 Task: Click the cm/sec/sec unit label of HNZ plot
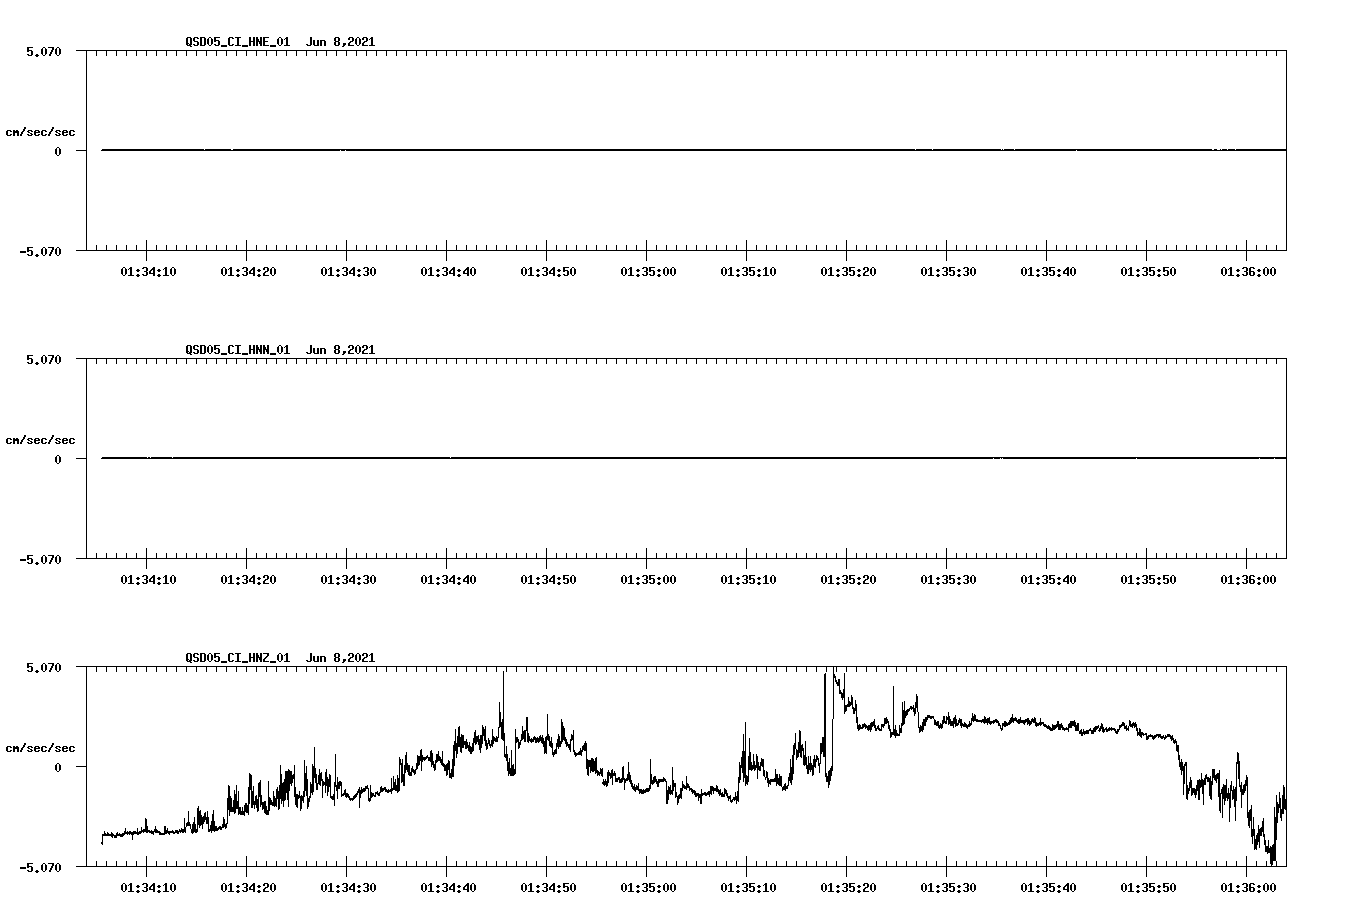click(40, 748)
